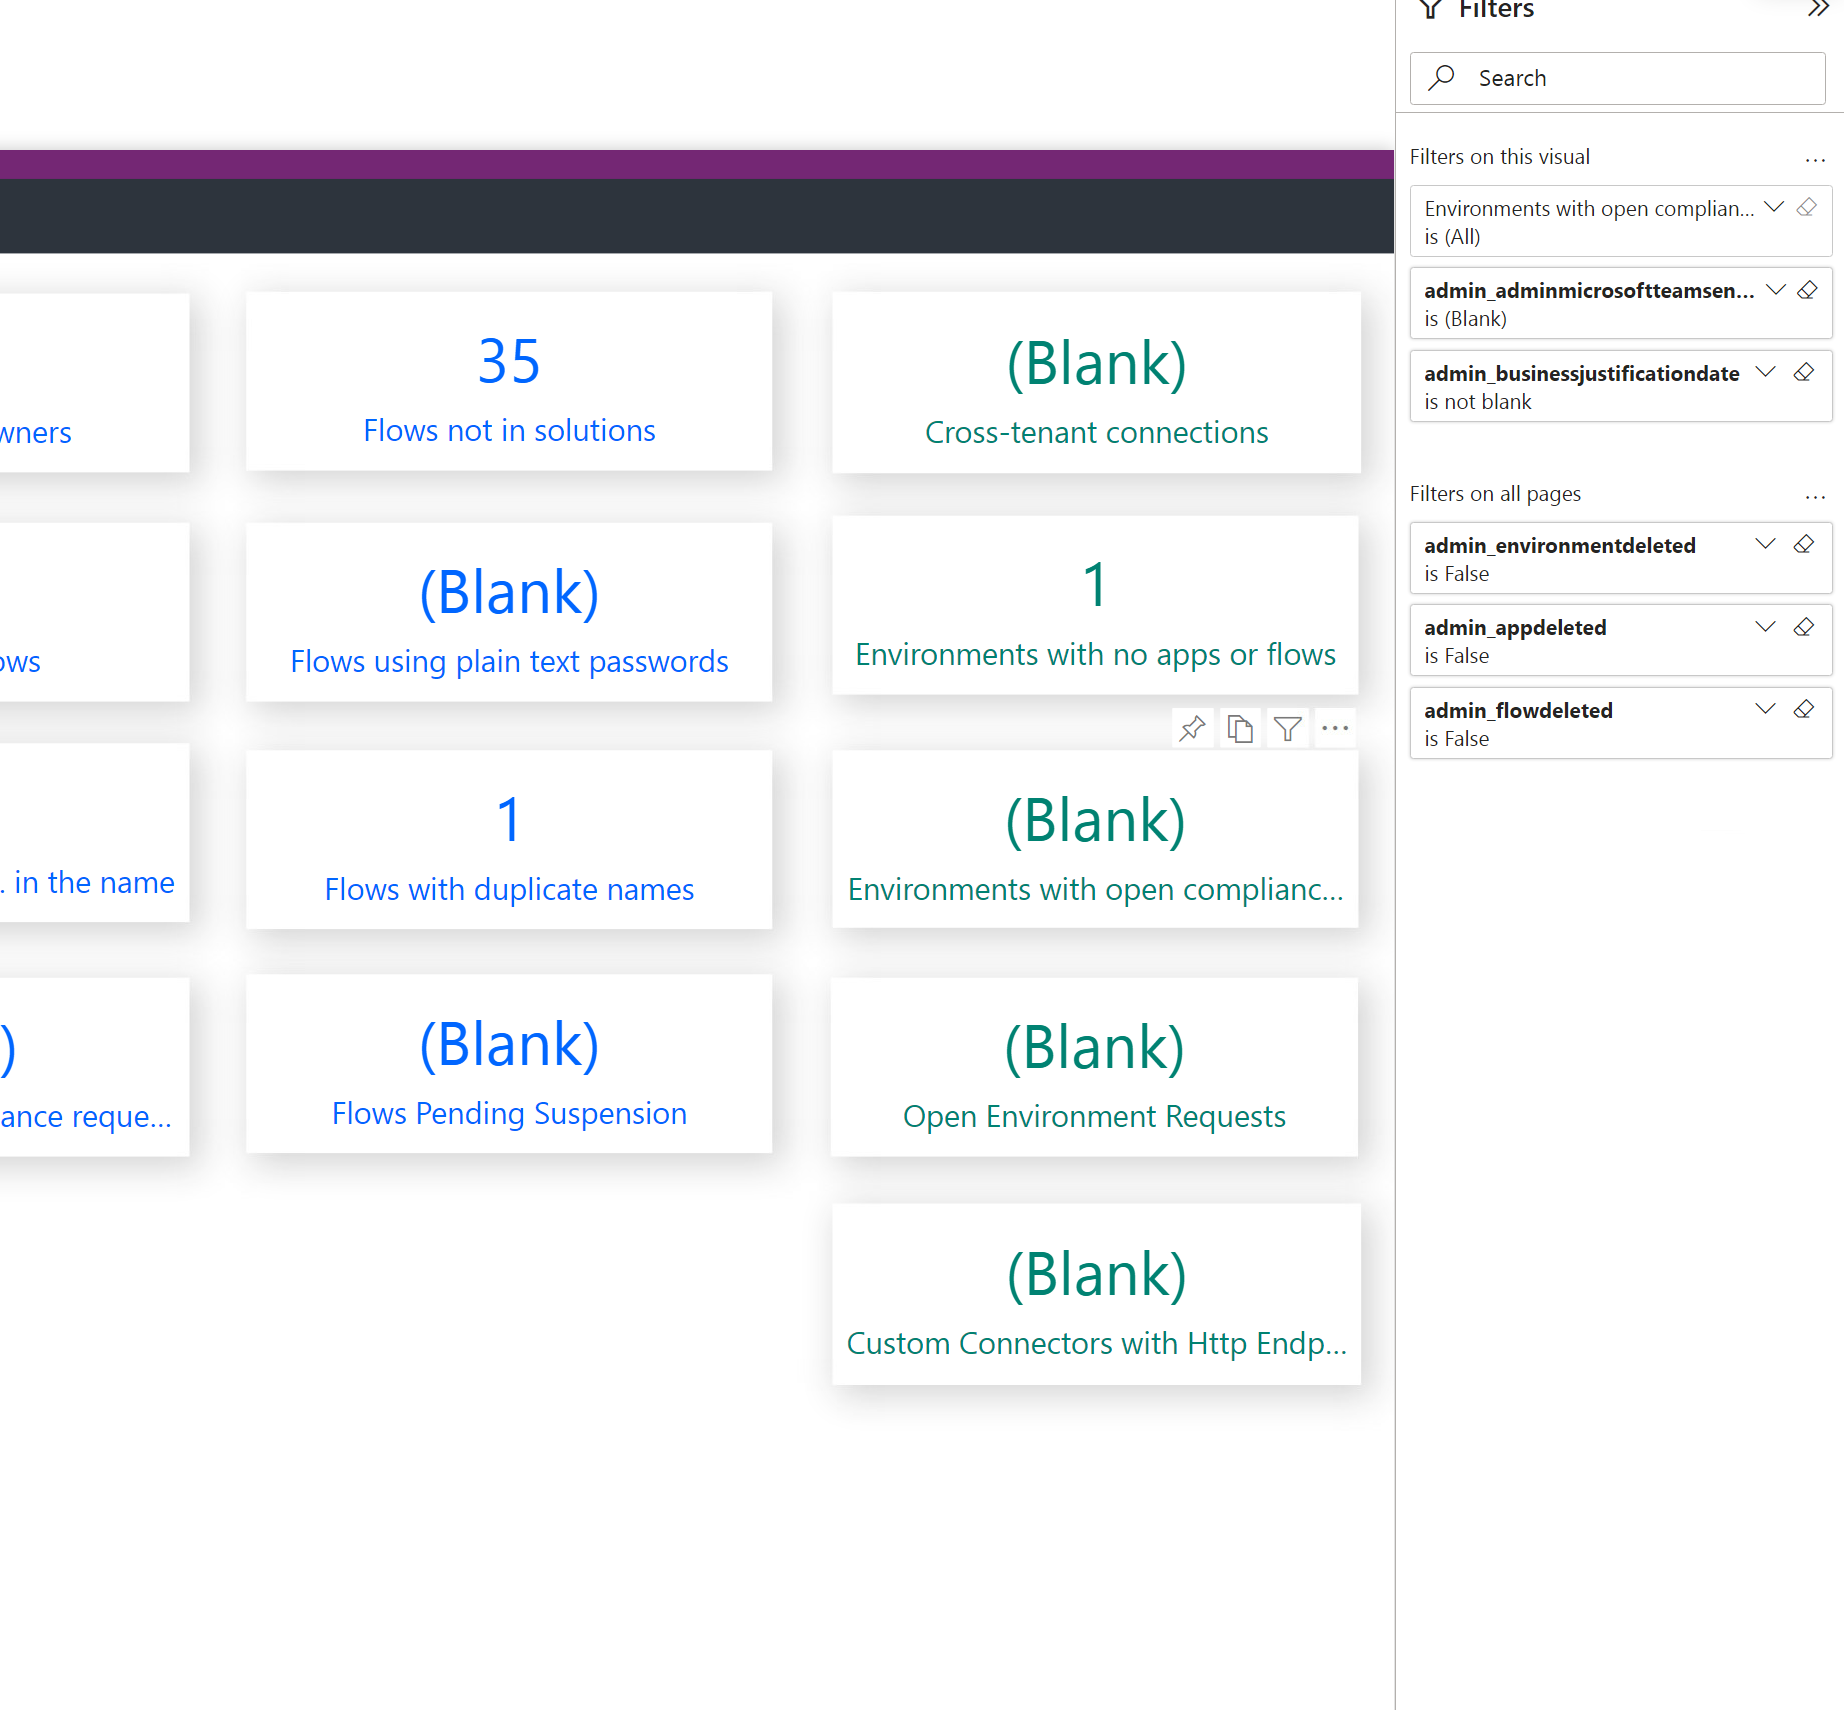Expand the admin_adminmicrosoftteamsen filter card
The image size is (1844, 1710).
click(x=1774, y=290)
